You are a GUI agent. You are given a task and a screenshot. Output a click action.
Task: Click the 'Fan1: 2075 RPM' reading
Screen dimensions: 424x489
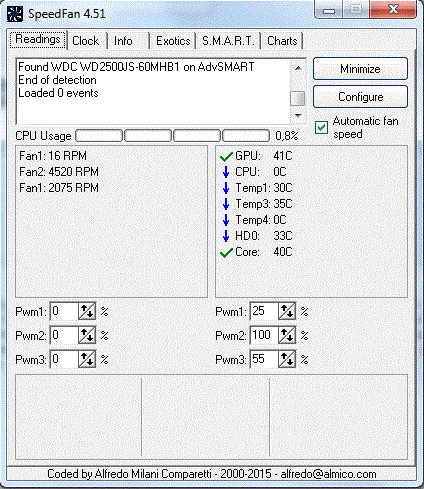tap(59, 188)
